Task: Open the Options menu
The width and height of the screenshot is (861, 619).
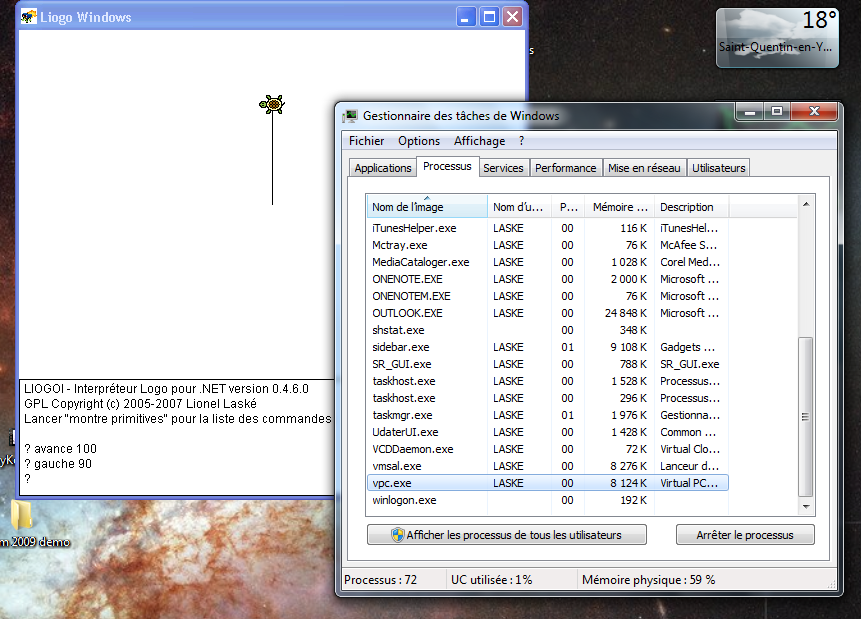Action: pos(419,141)
